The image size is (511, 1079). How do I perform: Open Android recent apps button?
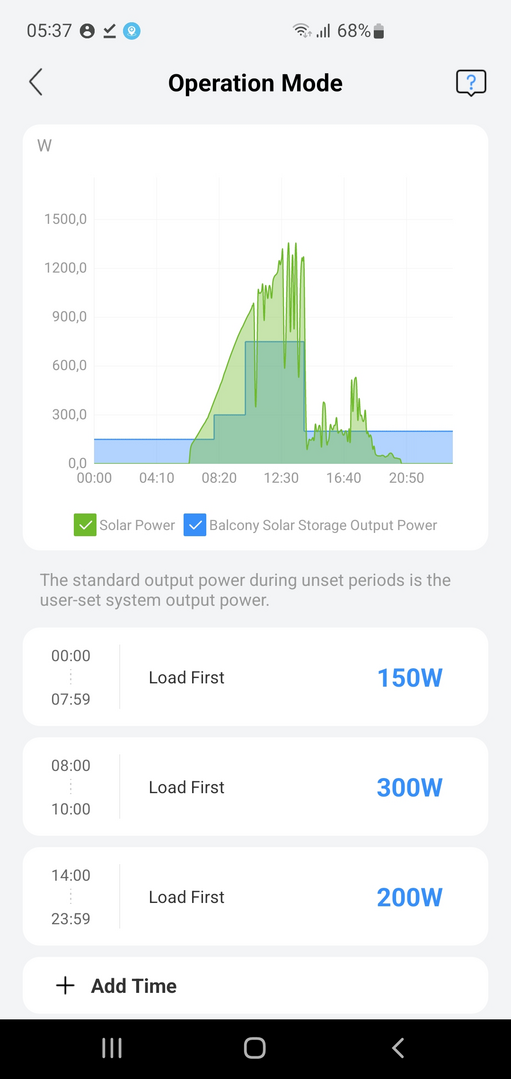[111, 1047]
